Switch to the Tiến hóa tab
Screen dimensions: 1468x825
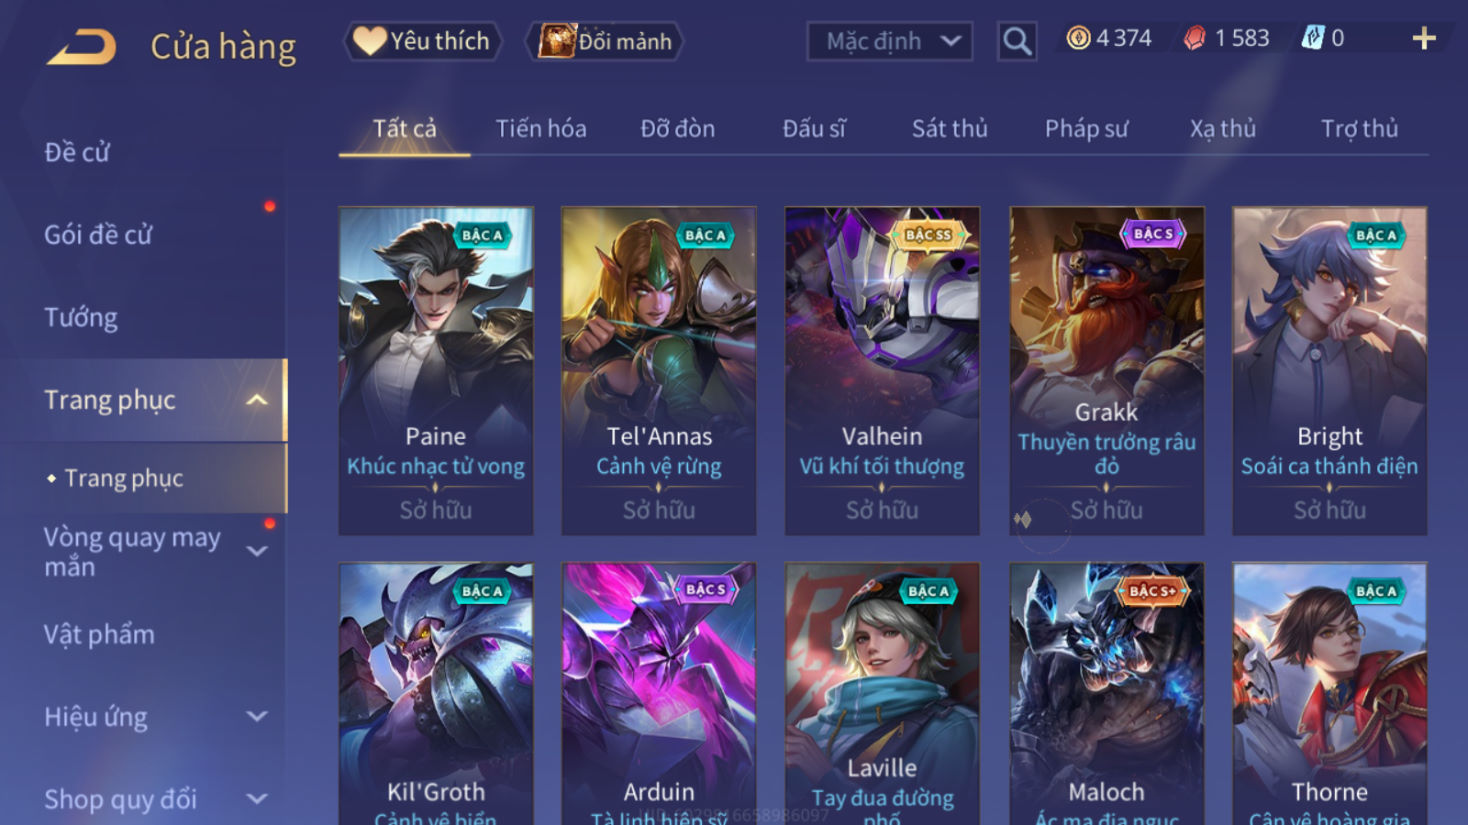(x=541, y=129)
